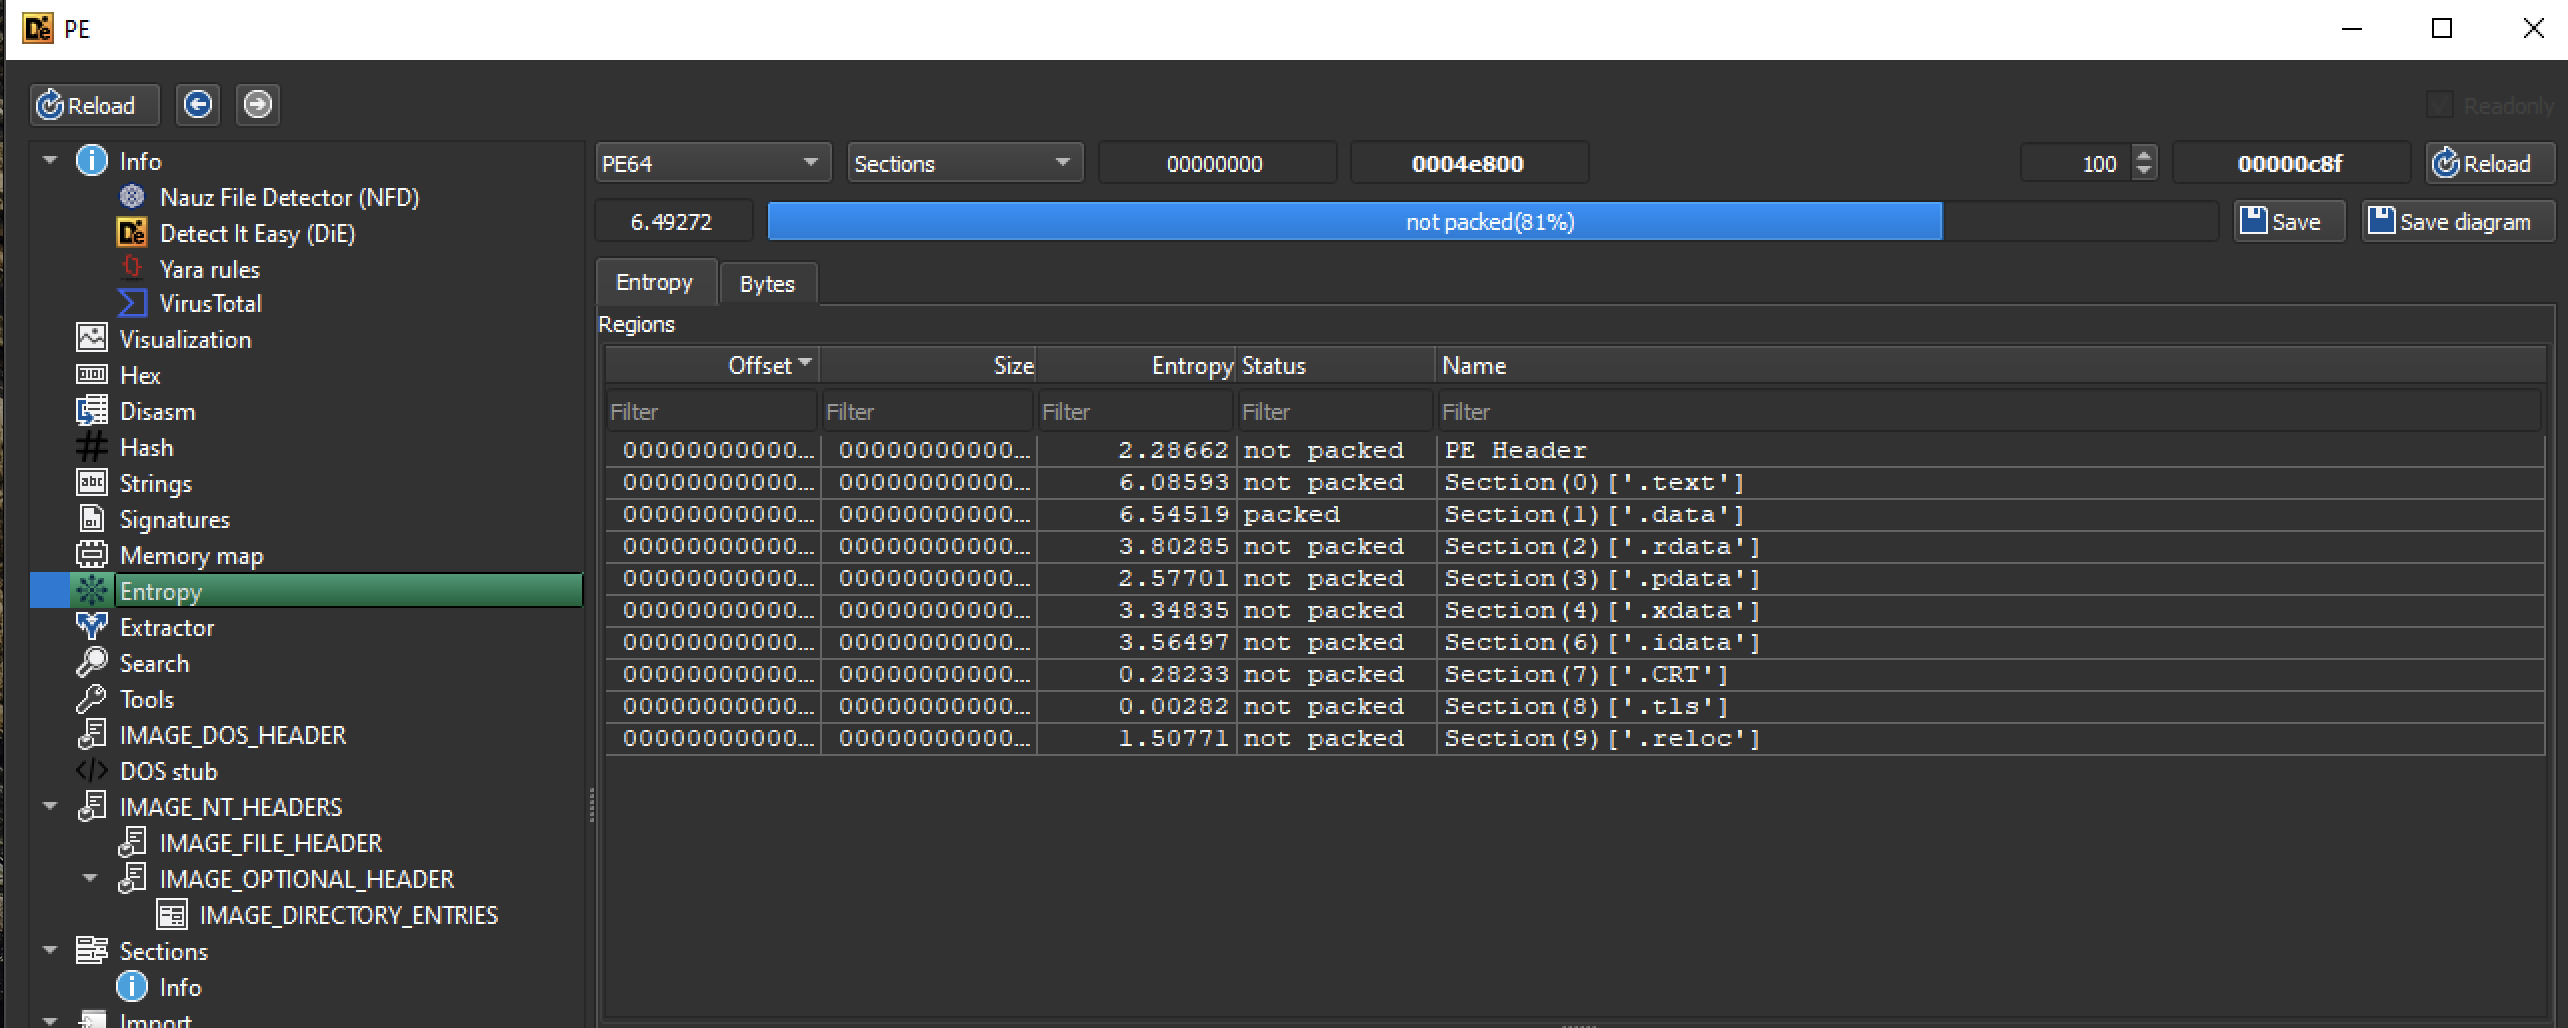Click the forward navigation arrow

[258, 104]
